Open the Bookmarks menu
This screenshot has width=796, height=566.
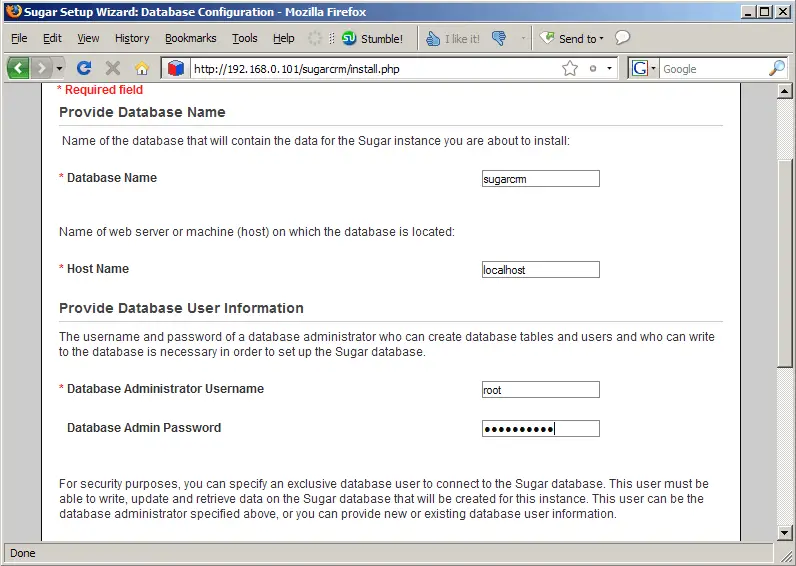(x=191, y=38)
